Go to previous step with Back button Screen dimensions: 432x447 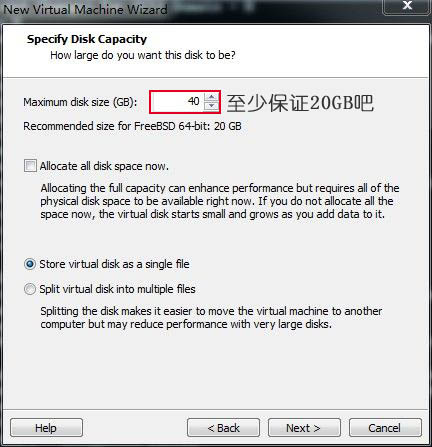pos(223,428)
